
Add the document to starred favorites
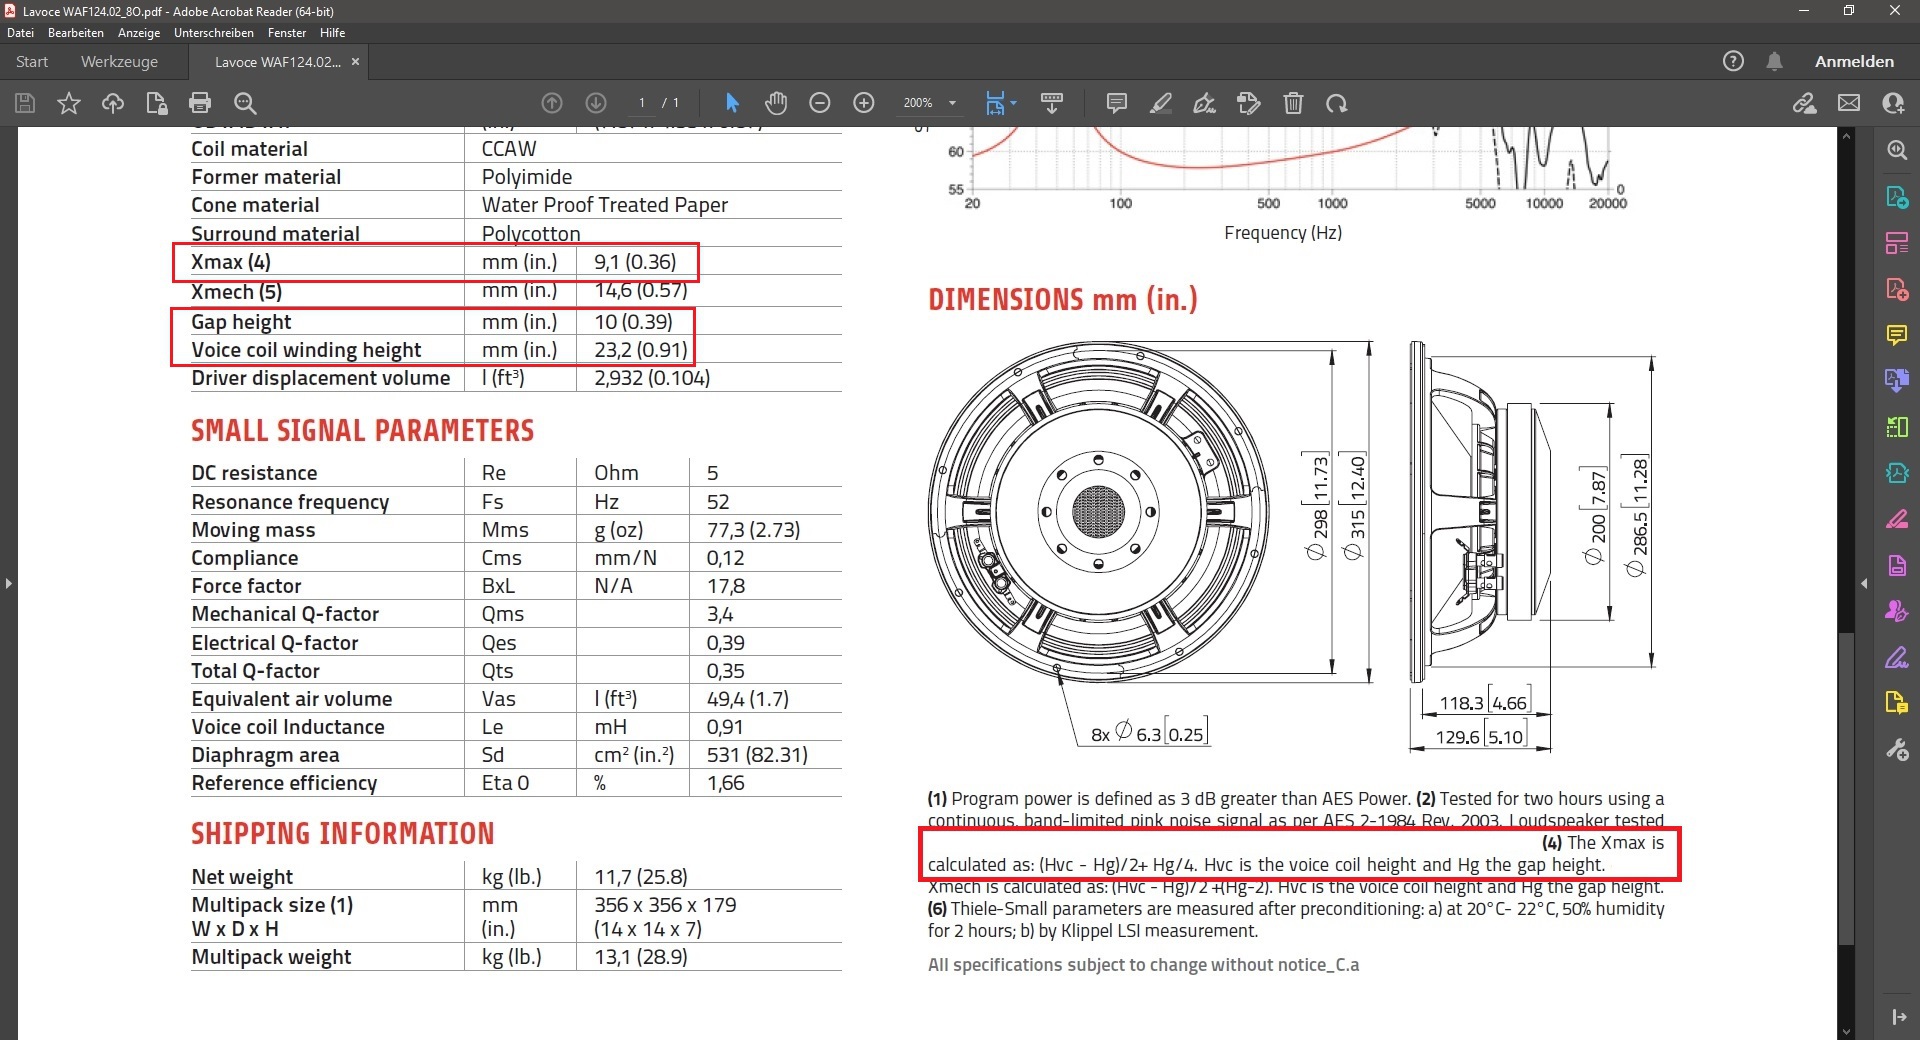(69, 103)
